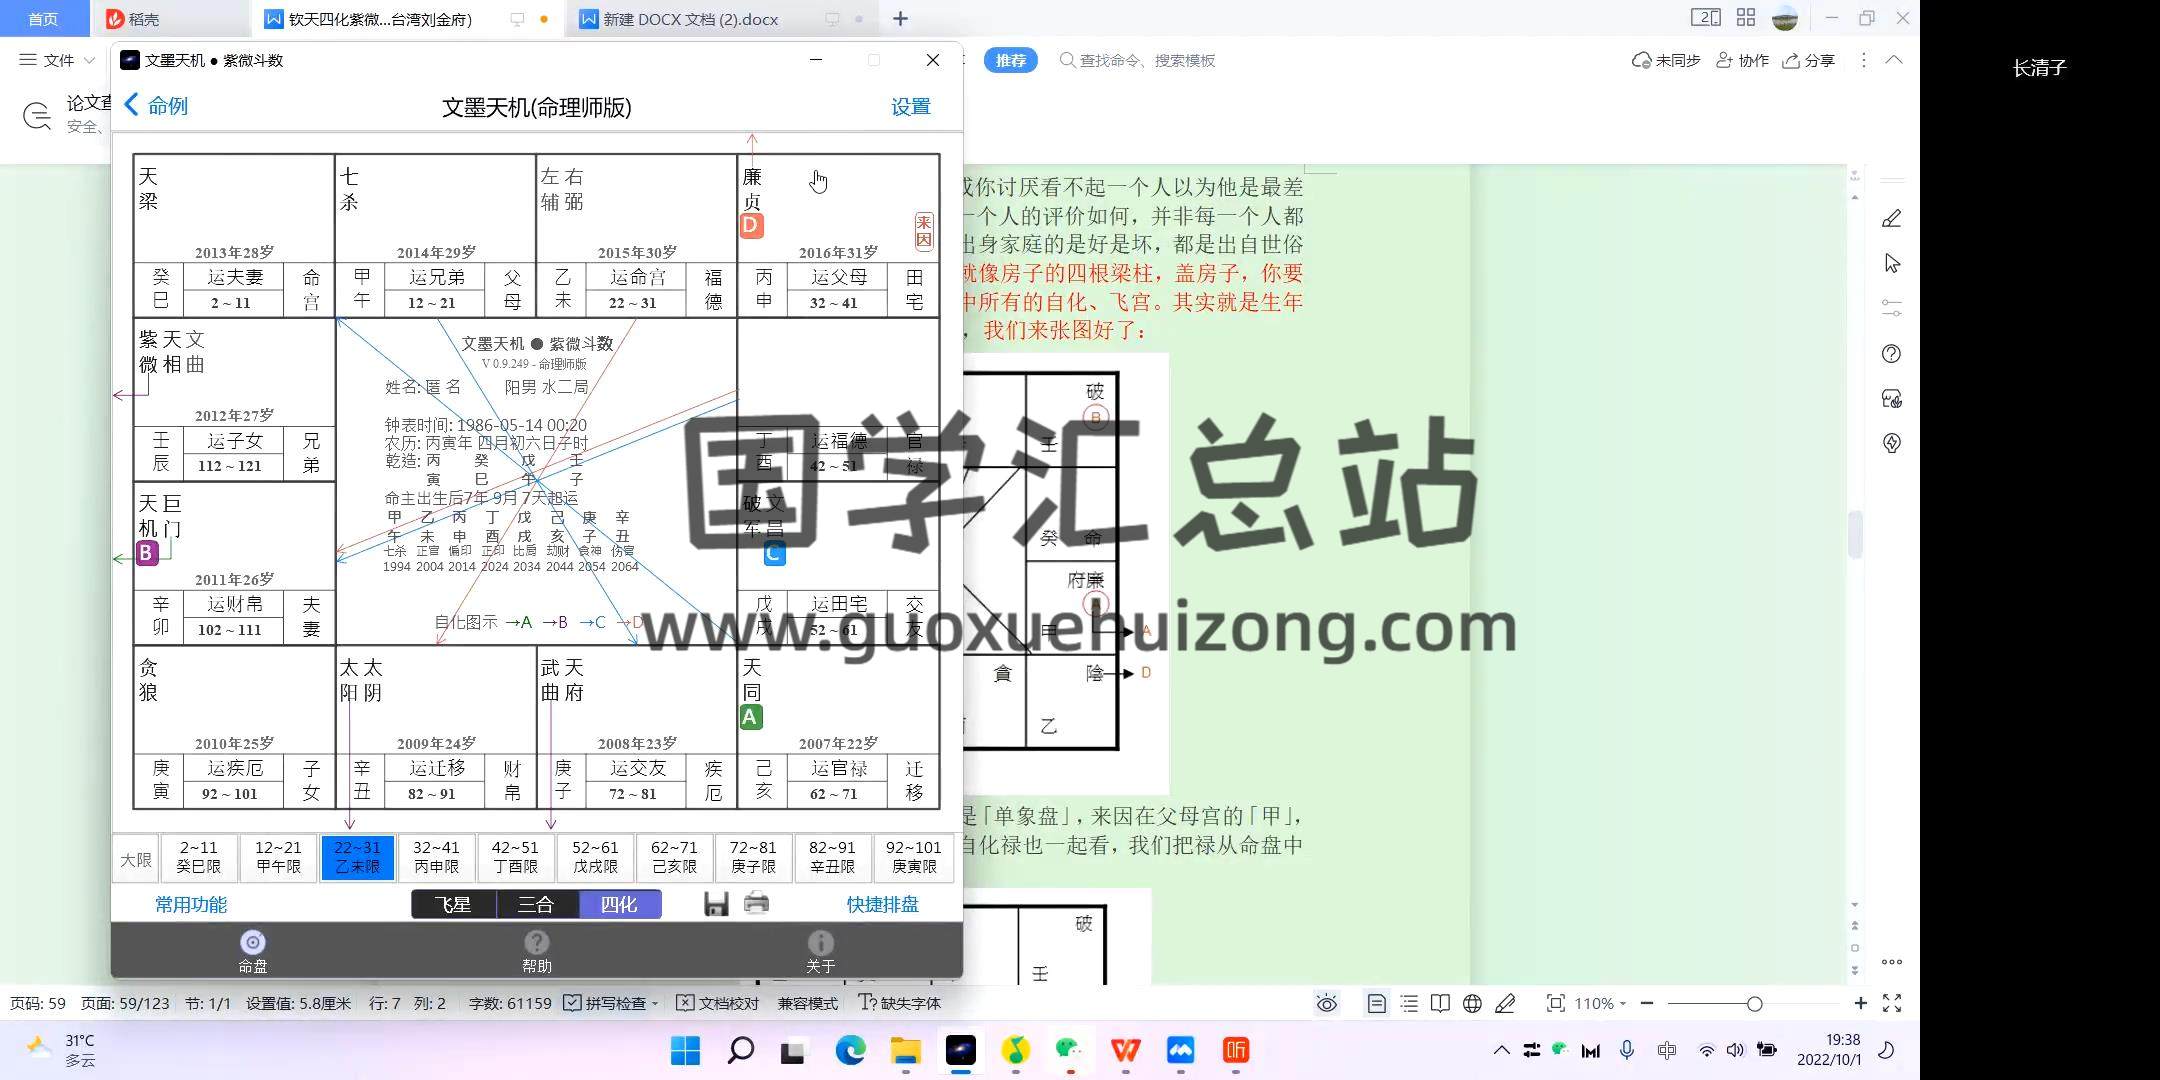Screen dimensions: 2160x1080
Task: Toggle the 飞星 display mode
Action: coord(453,904)
